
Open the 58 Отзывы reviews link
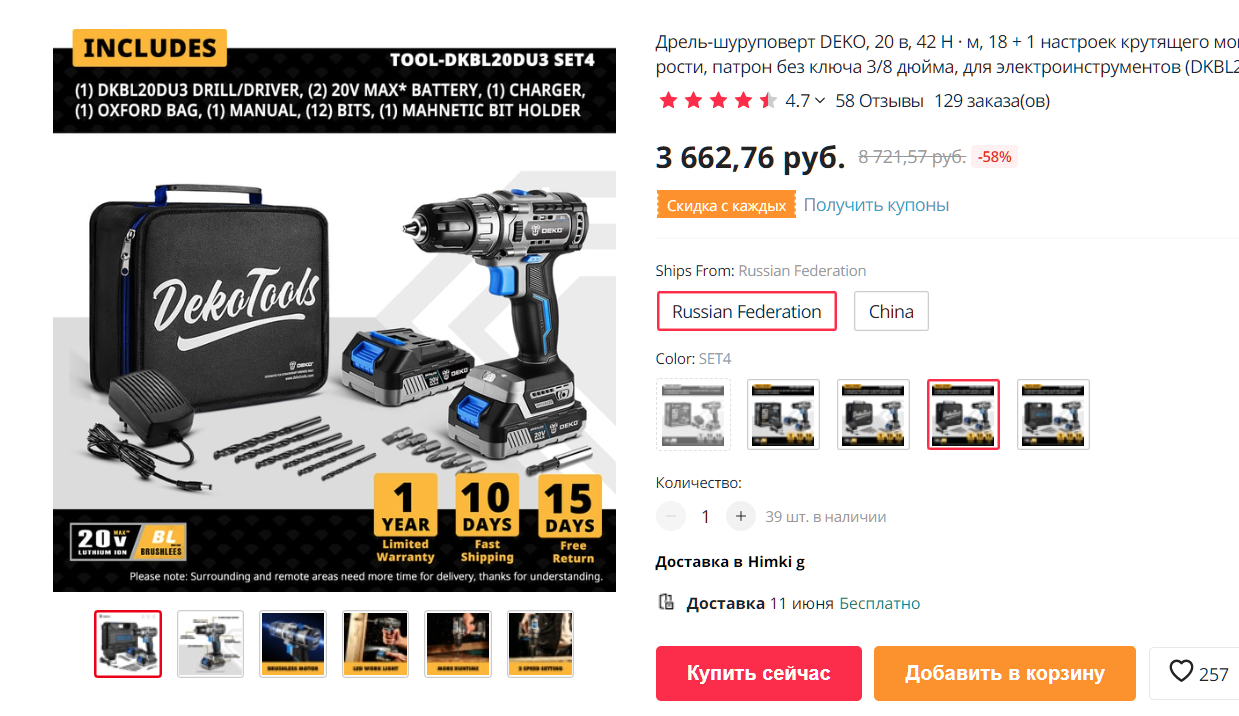[x=879, y=101]
